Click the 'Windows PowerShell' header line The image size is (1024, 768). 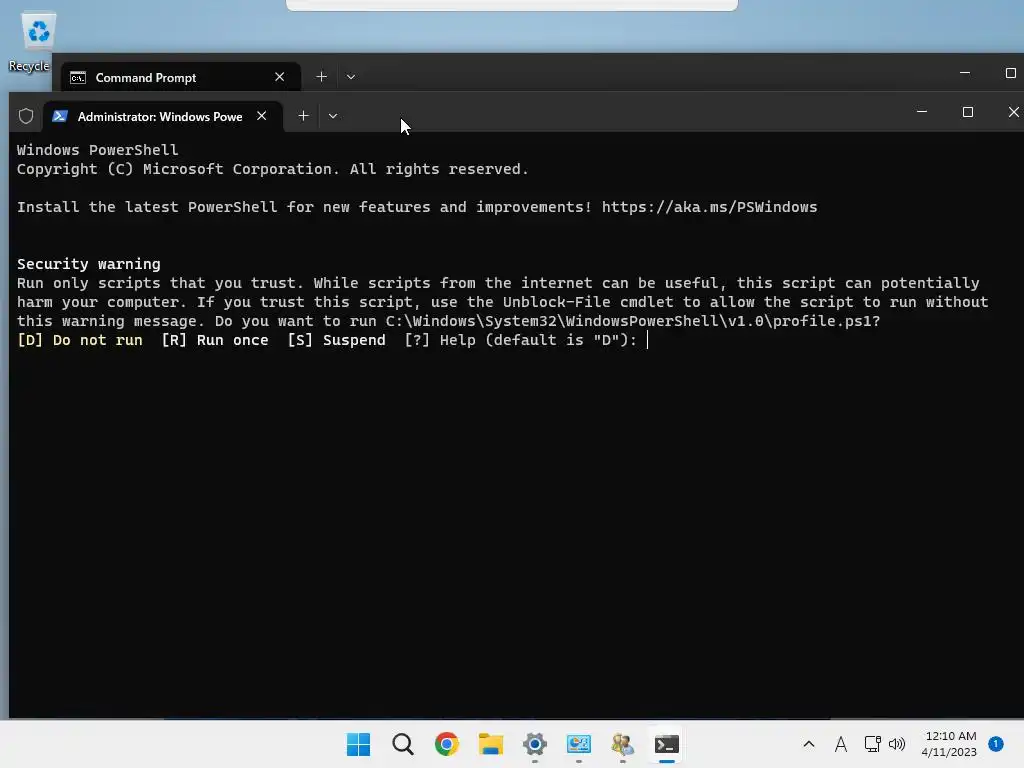pyautogui.click(x=97, y=150)
